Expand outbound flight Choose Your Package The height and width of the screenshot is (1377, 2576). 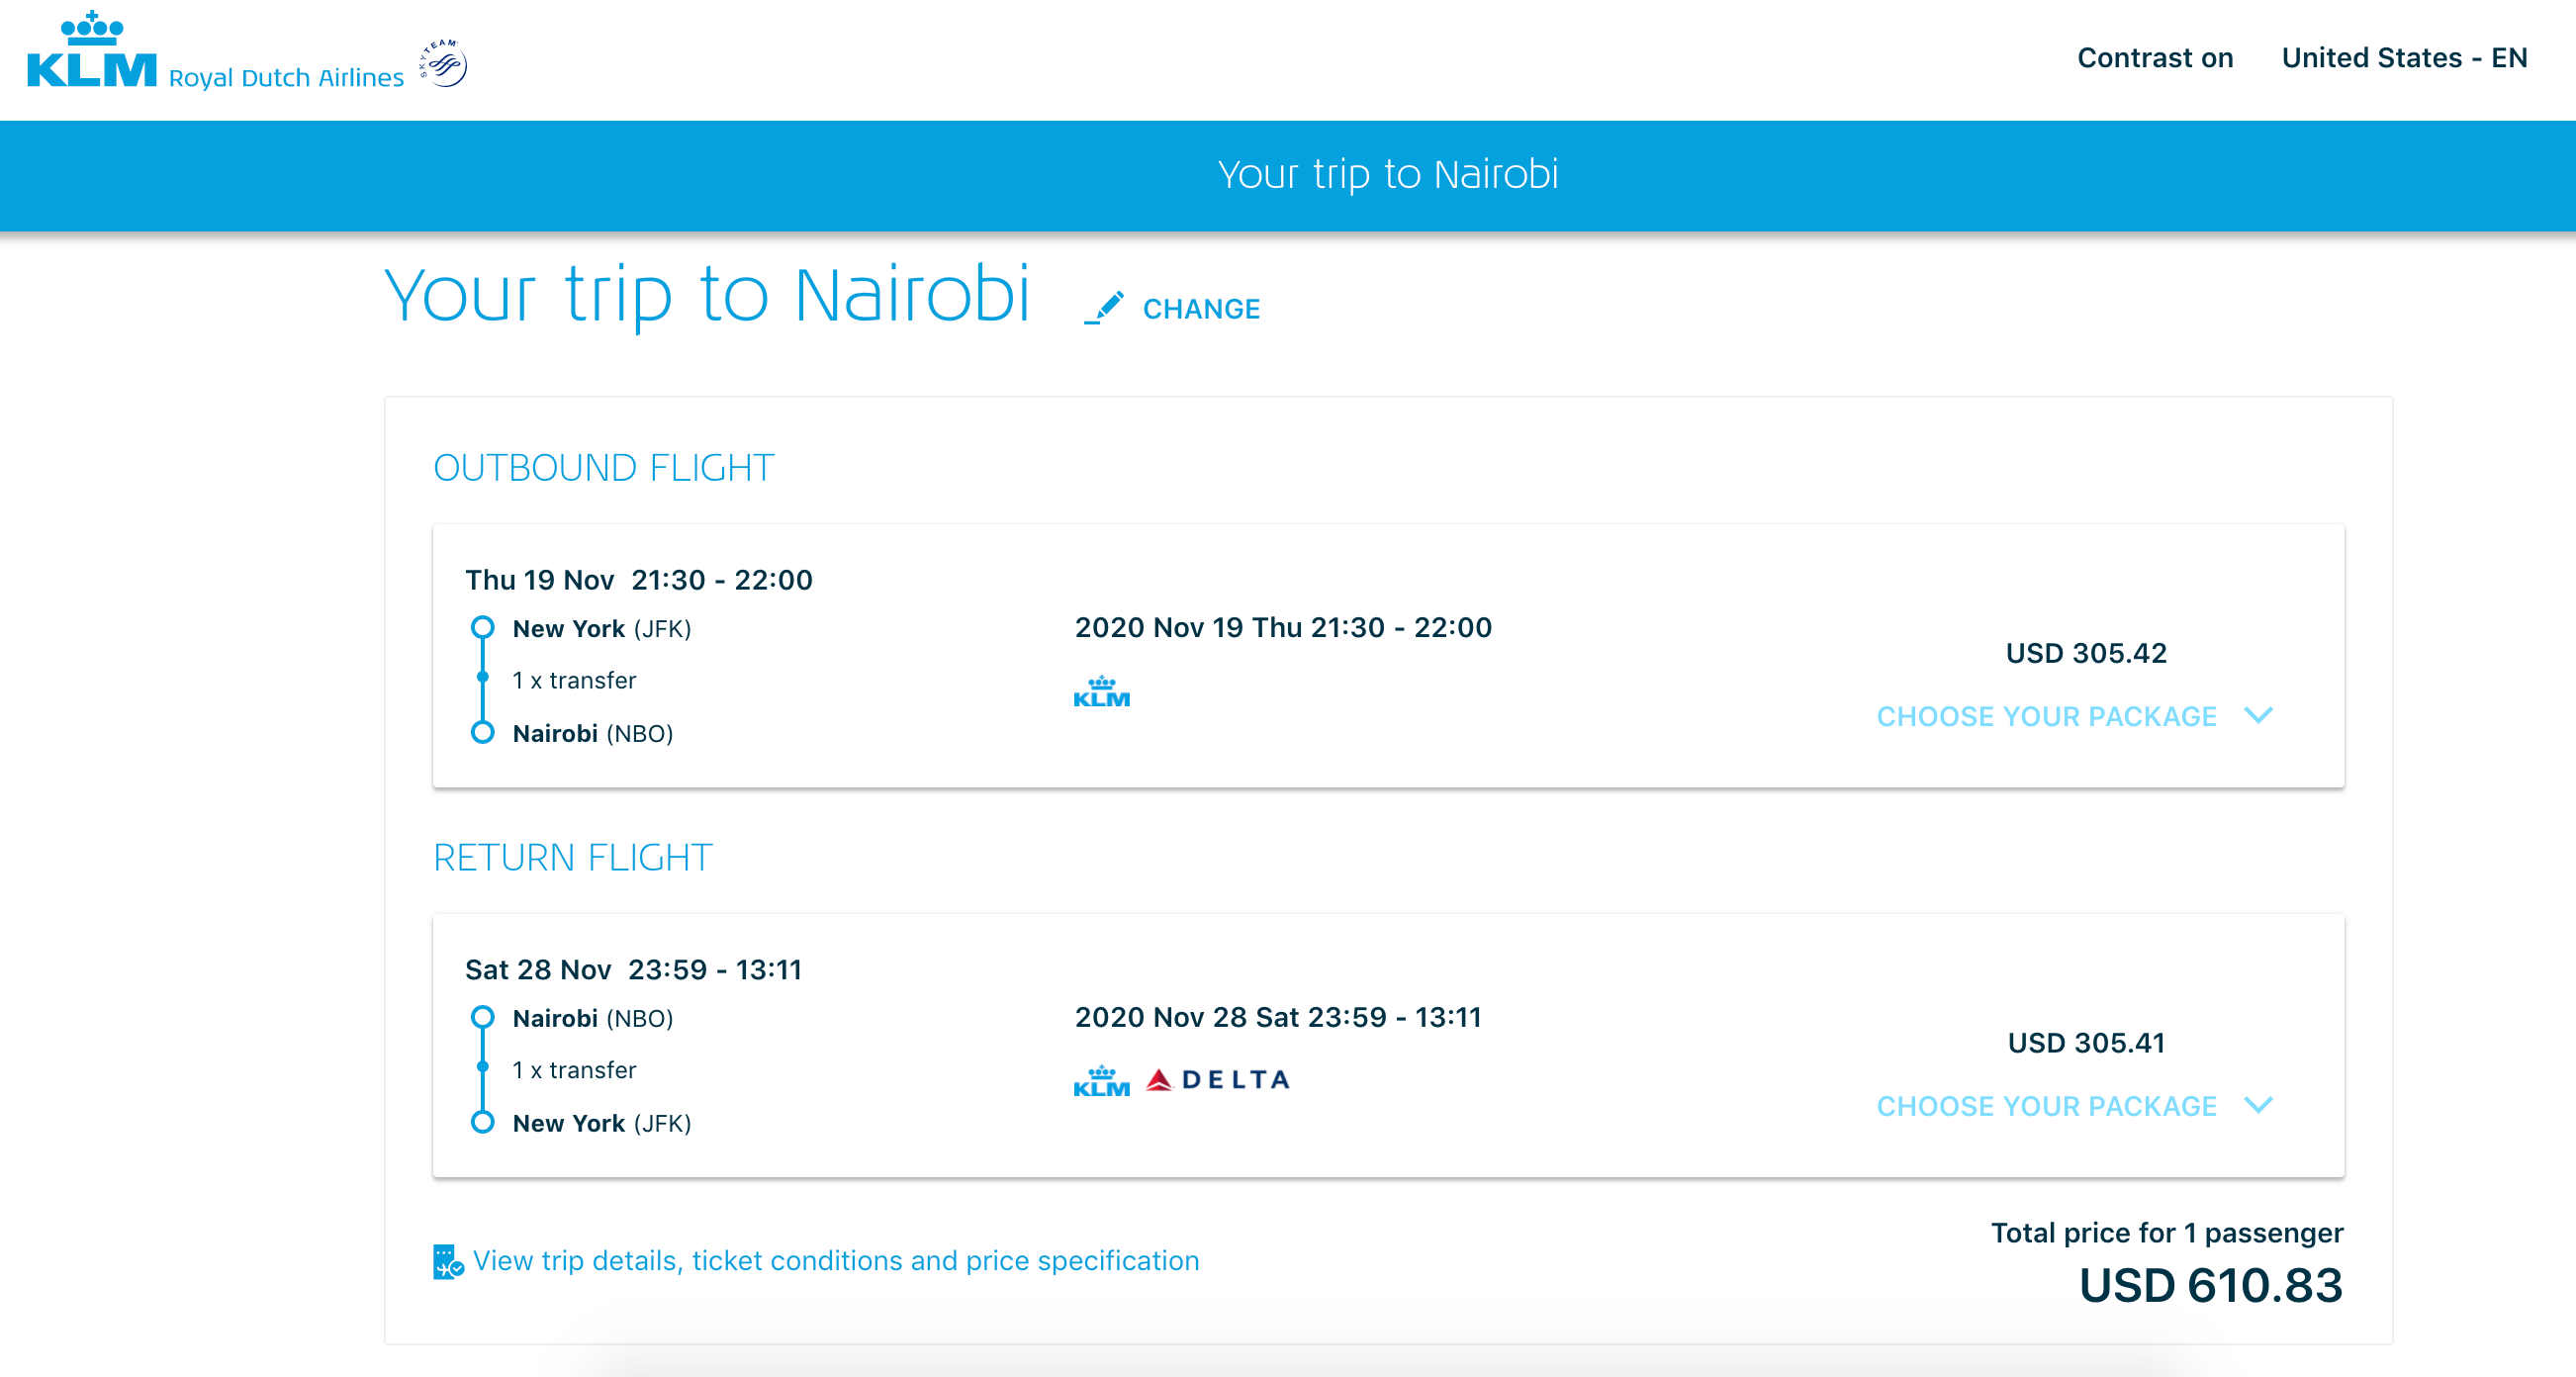tap(2046, 716)
